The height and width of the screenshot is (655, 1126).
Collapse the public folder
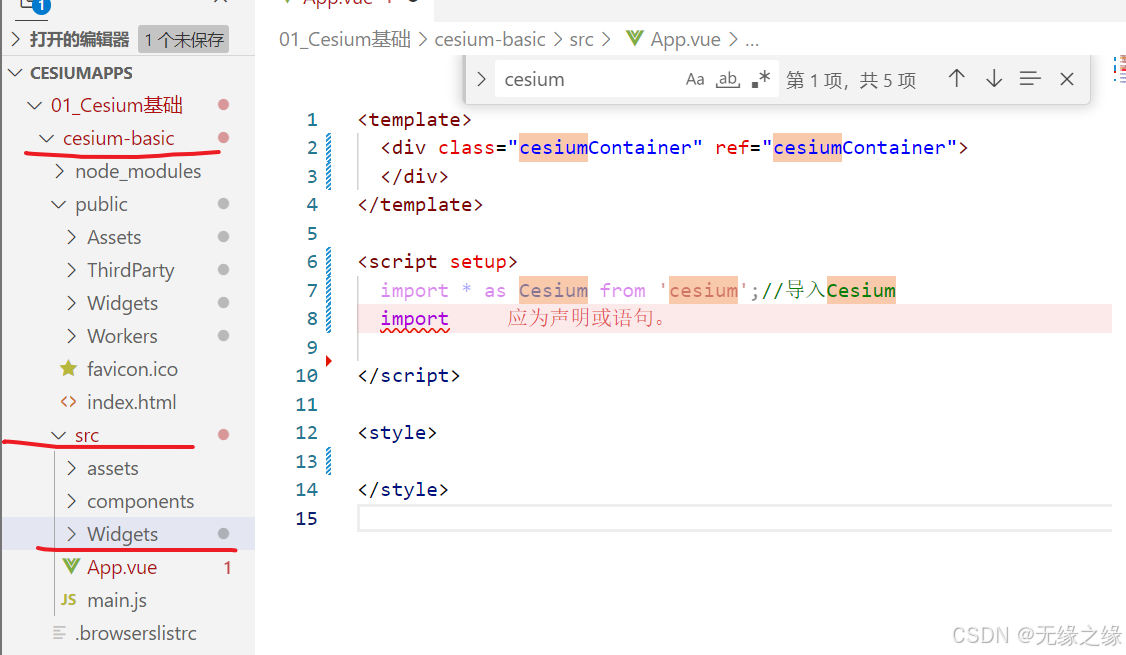pyautogui.click(x=58, y=205)
